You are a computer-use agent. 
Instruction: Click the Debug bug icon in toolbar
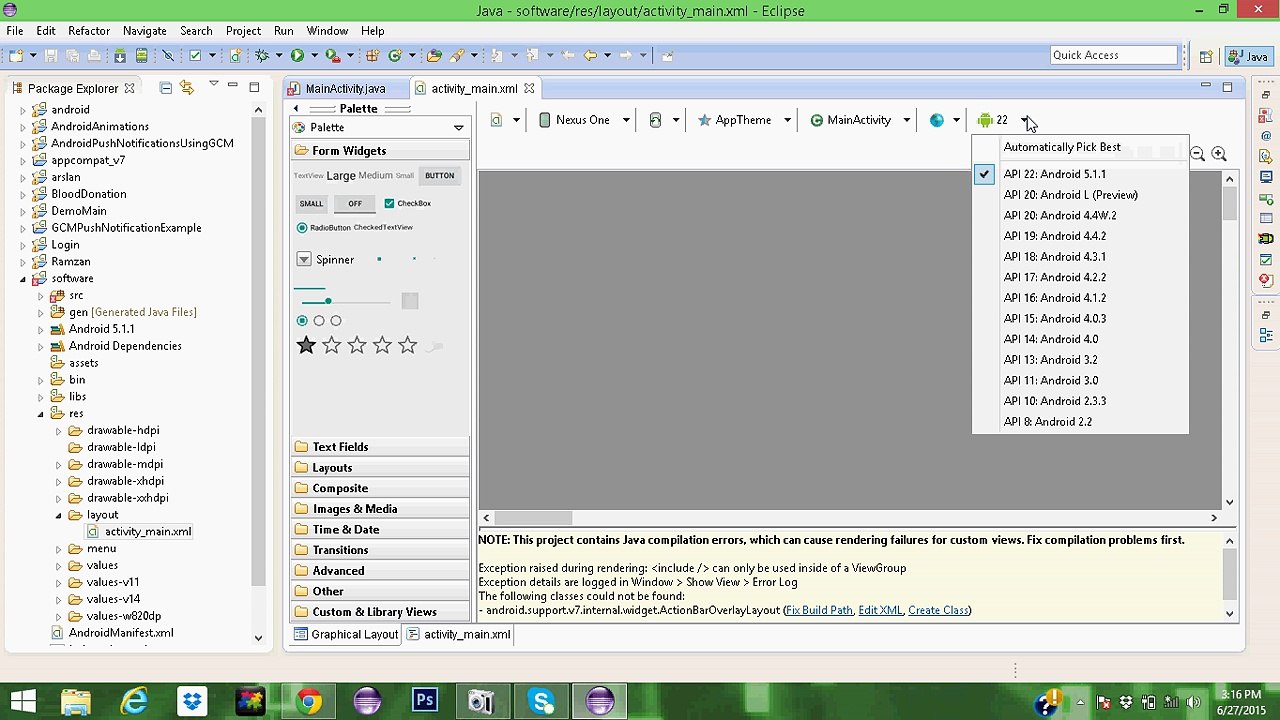click(x=262, y=56)
